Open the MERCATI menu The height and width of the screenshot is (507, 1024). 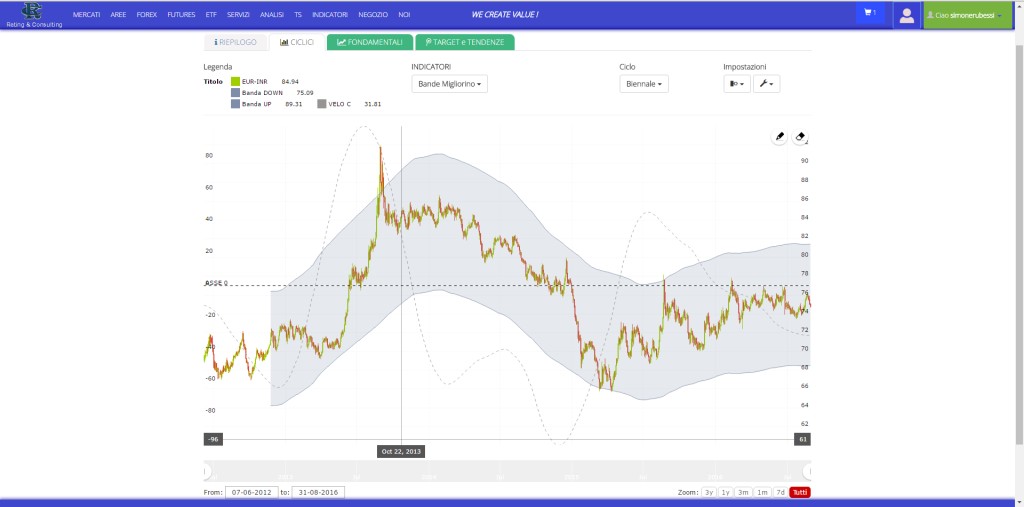tap(87, 15)
